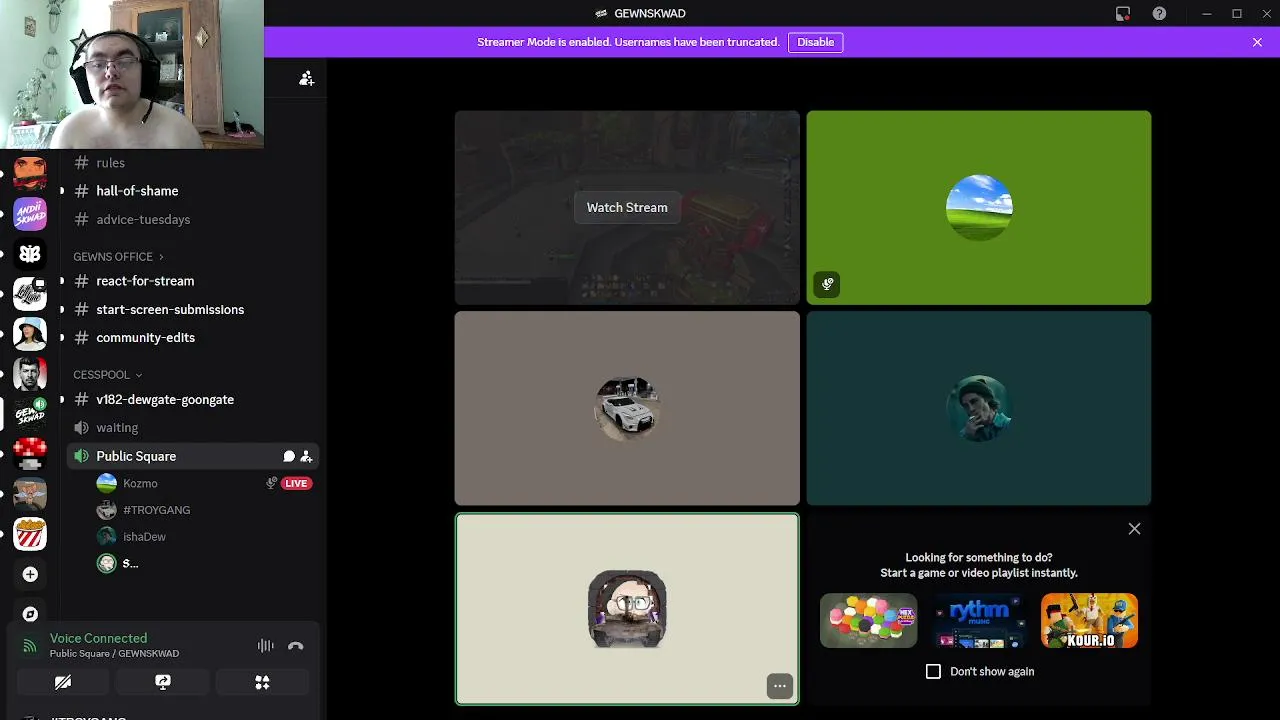Open chat icon on Public Square

click(x=289, y=456)
